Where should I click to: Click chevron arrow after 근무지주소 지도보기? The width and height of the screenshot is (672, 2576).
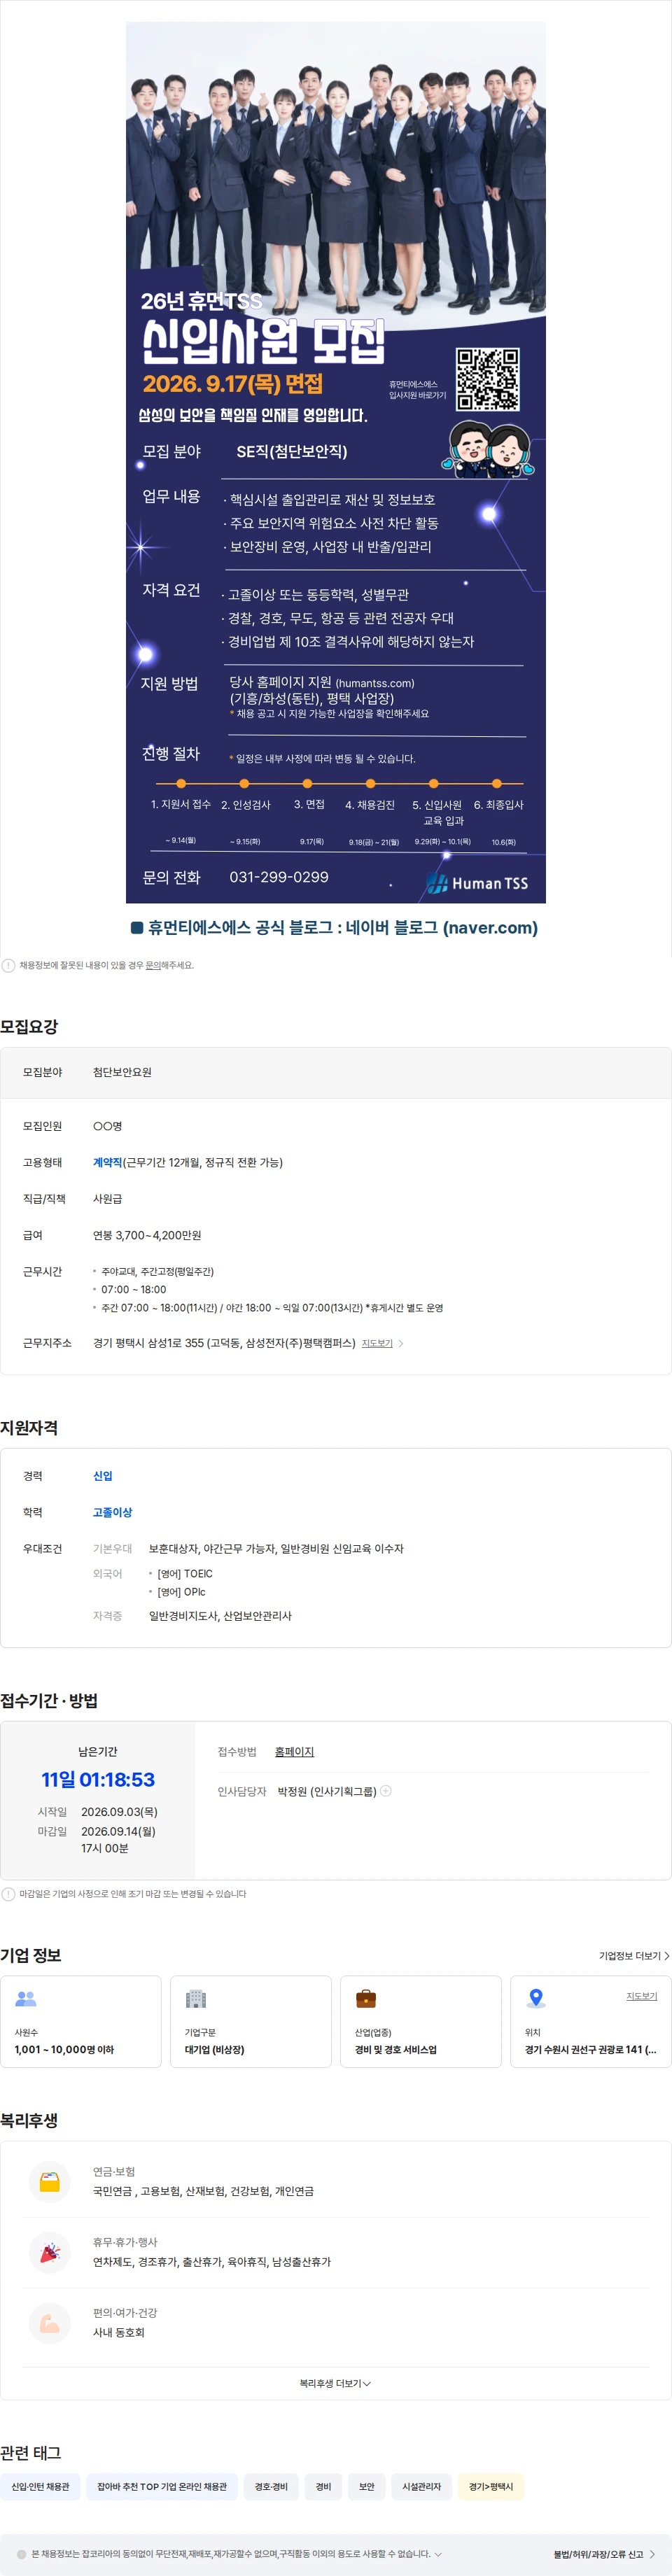[401, 1343]
